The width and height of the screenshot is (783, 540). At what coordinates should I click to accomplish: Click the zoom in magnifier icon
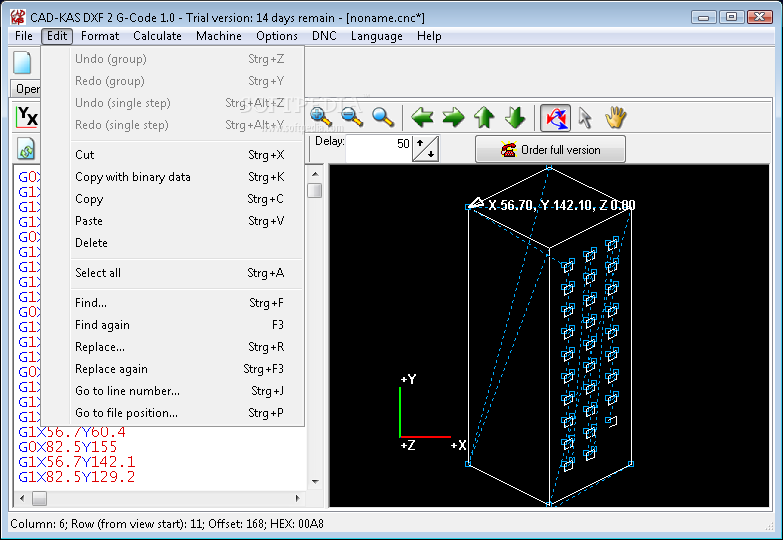tap(321, 117)
